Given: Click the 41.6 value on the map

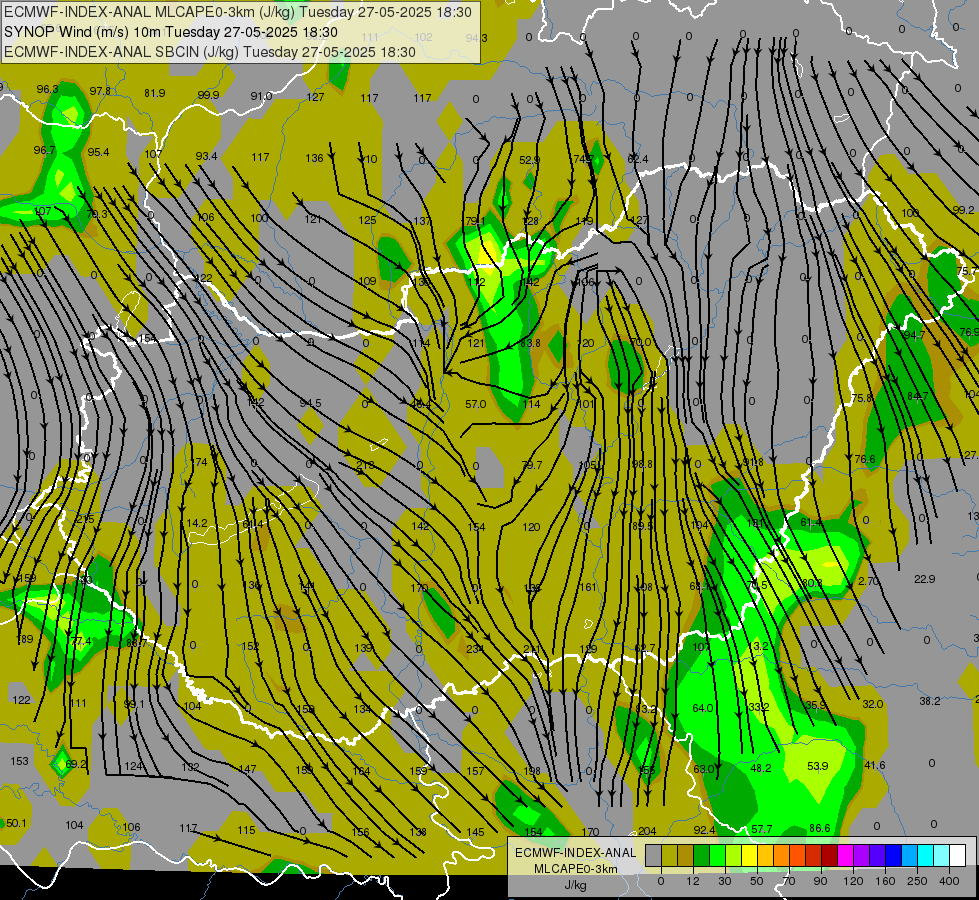Looking at the screenshot, I should (875, 765).
